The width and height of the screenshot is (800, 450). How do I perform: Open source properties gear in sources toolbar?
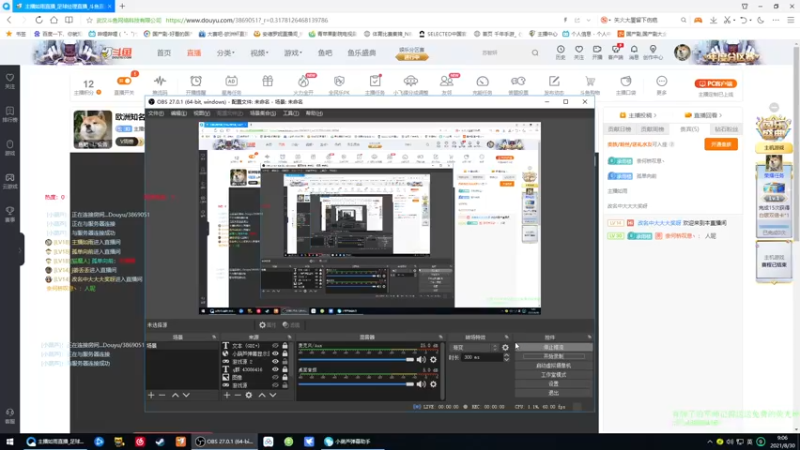pos(248,395)
